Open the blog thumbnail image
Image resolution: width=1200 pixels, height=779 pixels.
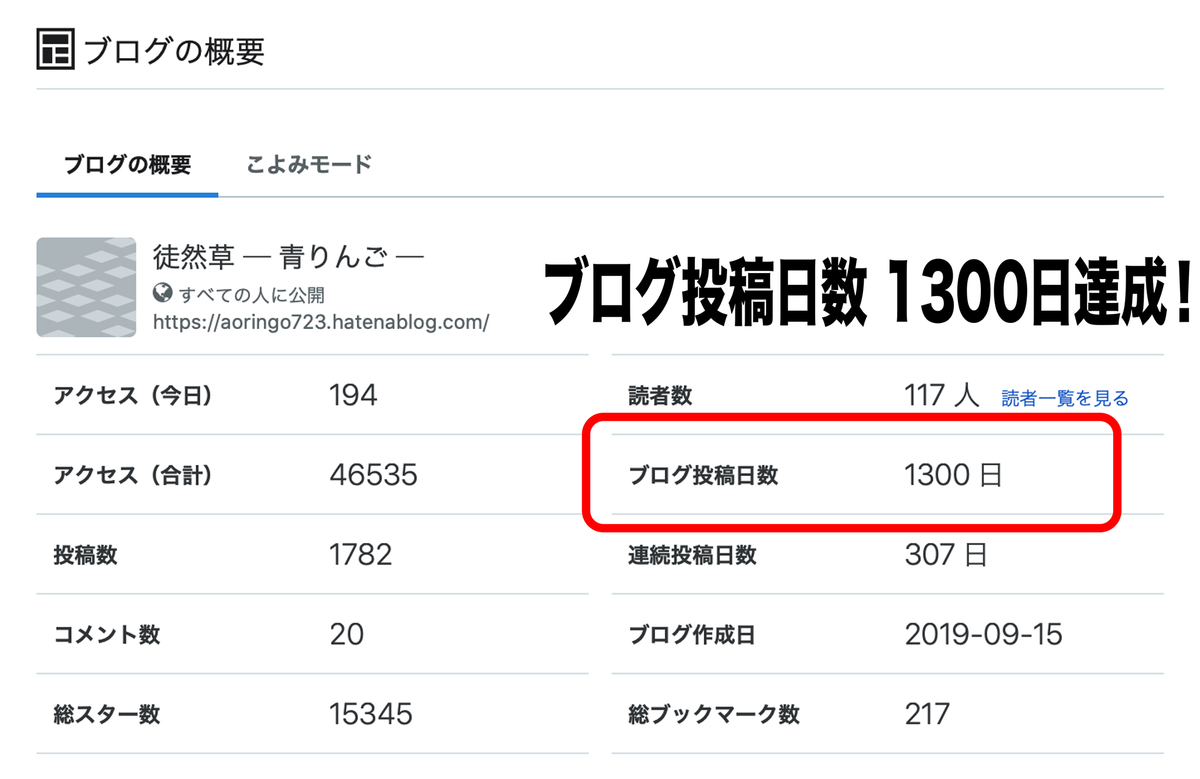pos(86,287)
